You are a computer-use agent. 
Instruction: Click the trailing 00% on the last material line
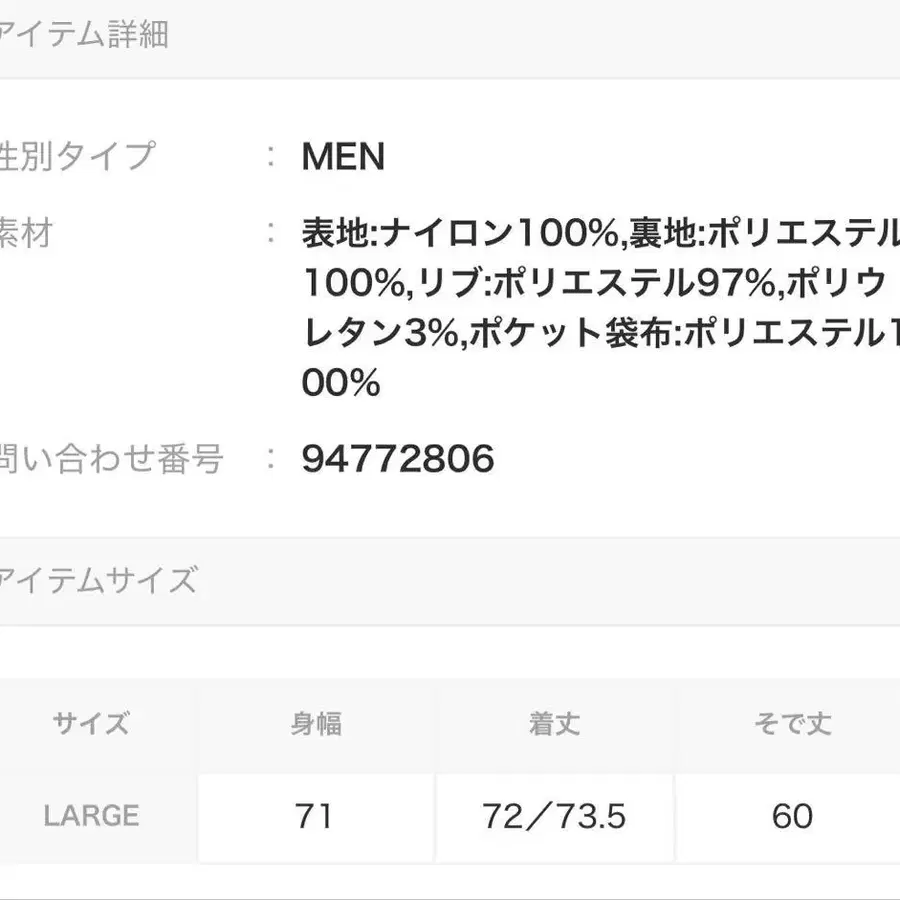(341, 384)
